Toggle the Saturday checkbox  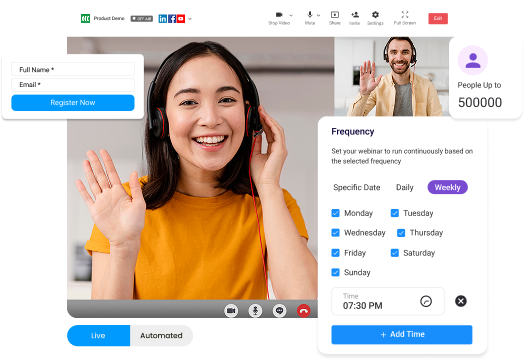click(395, 253)
